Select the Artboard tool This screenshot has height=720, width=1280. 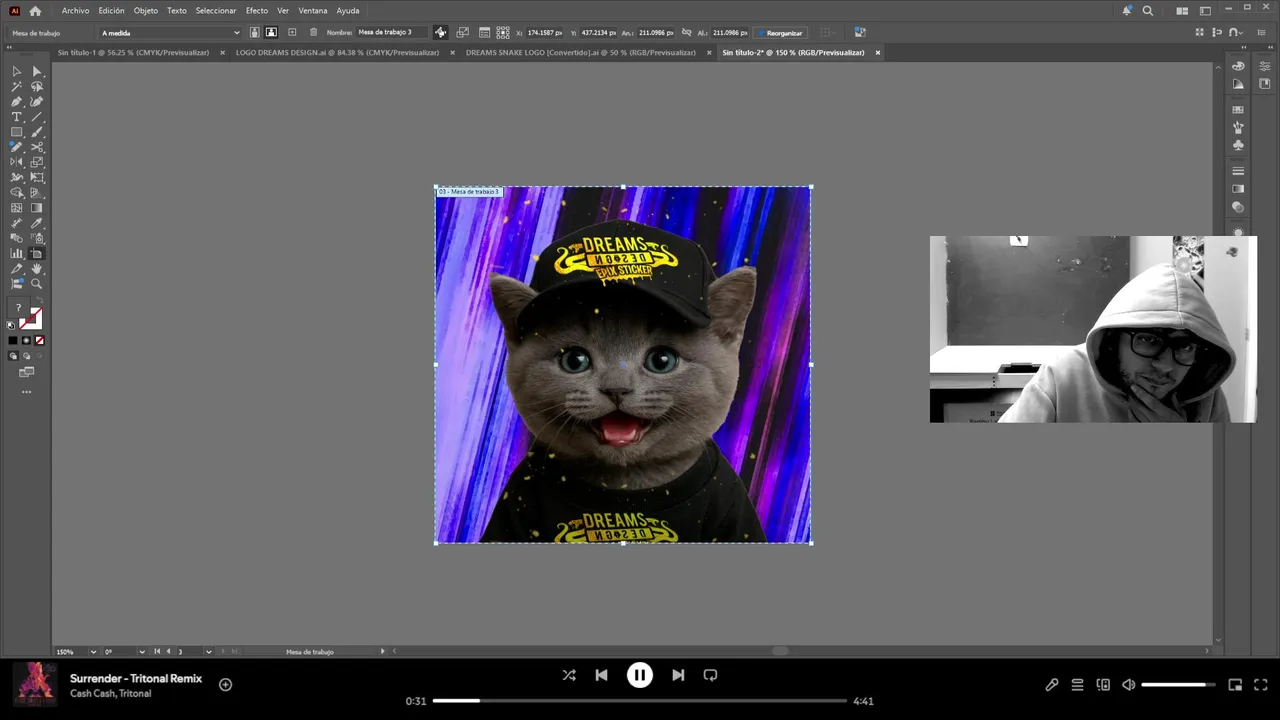coord(37,254)
